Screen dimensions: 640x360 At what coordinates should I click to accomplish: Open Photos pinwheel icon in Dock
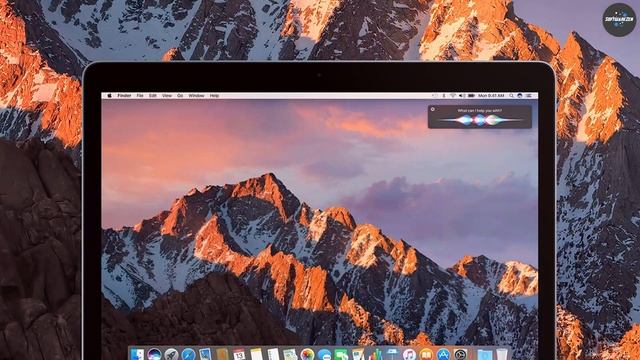(308, 354)
